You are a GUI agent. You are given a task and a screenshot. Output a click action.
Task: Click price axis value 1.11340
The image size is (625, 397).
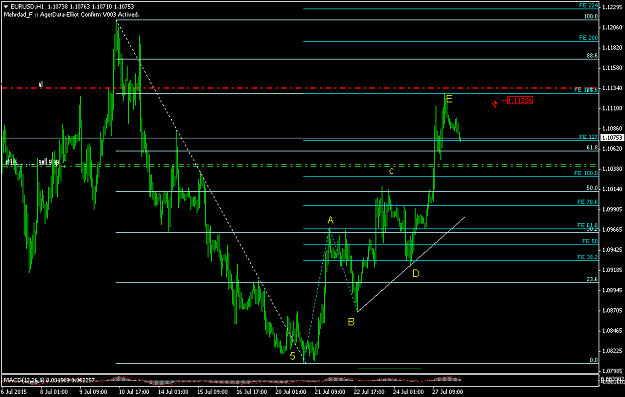pos(612,88)
